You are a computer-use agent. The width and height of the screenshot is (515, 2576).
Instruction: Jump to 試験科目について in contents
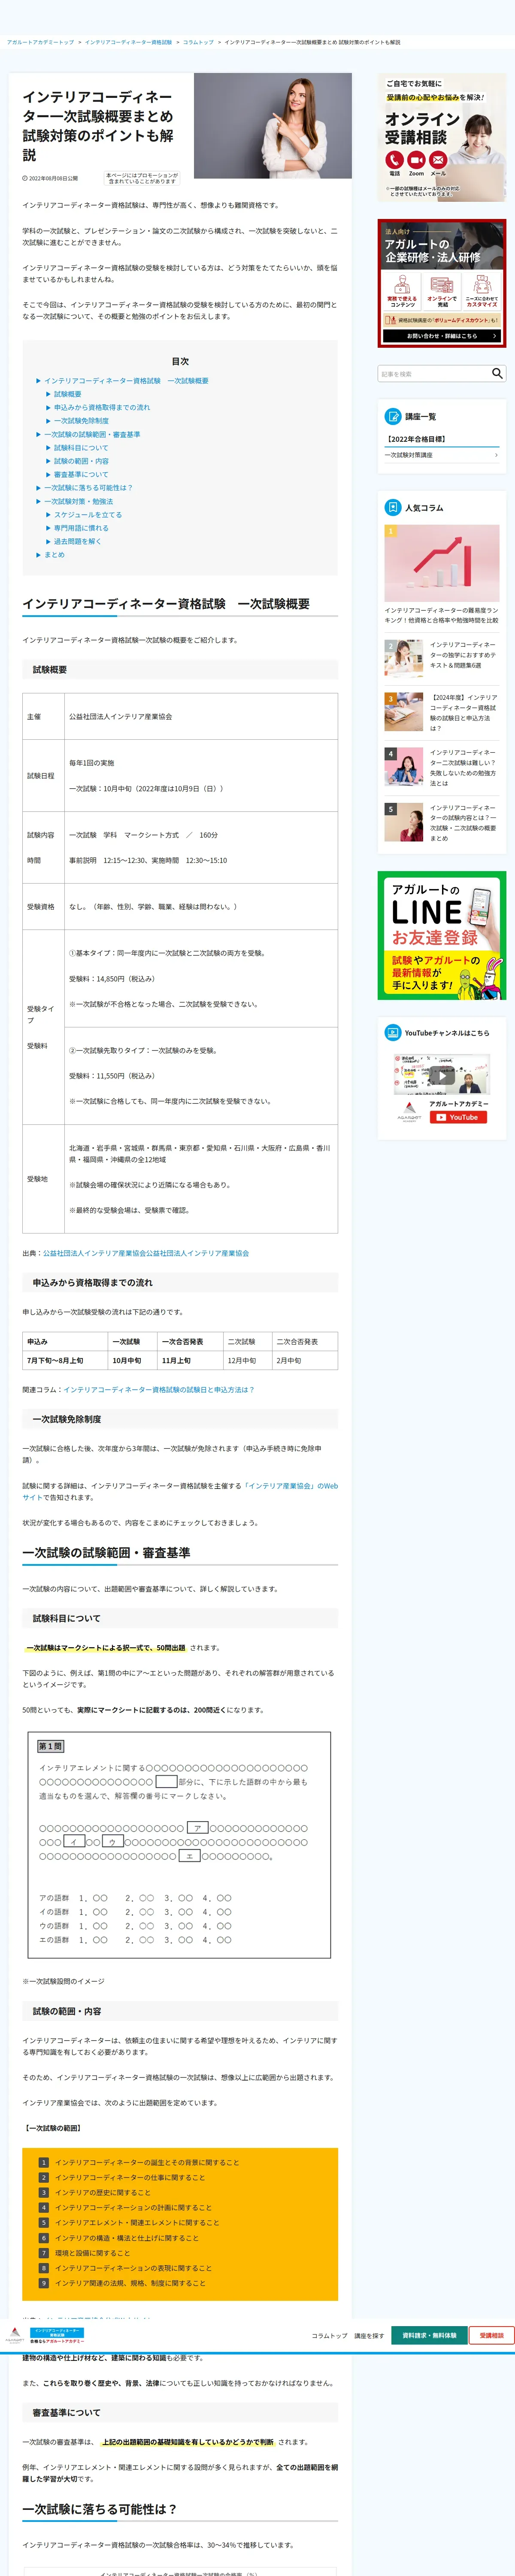coord(81,448)
